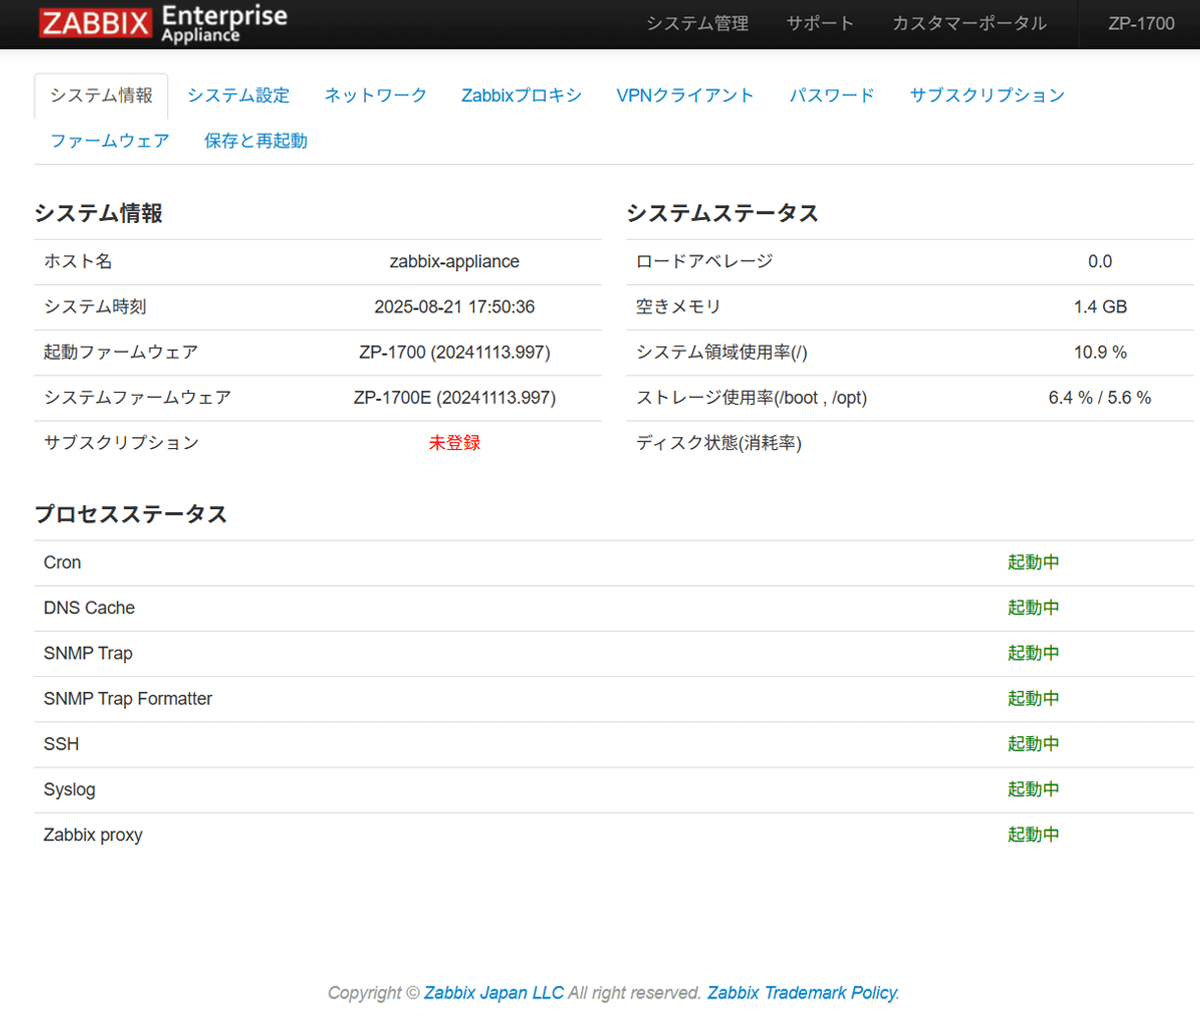
Task: Switch to the パスワード tab
Action: click(x=832, y=95)
